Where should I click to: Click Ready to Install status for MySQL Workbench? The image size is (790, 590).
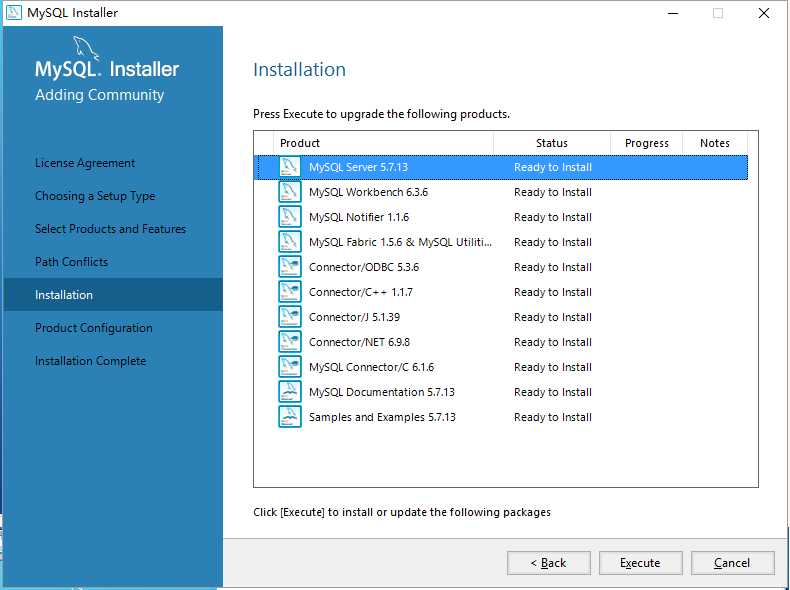553,192
